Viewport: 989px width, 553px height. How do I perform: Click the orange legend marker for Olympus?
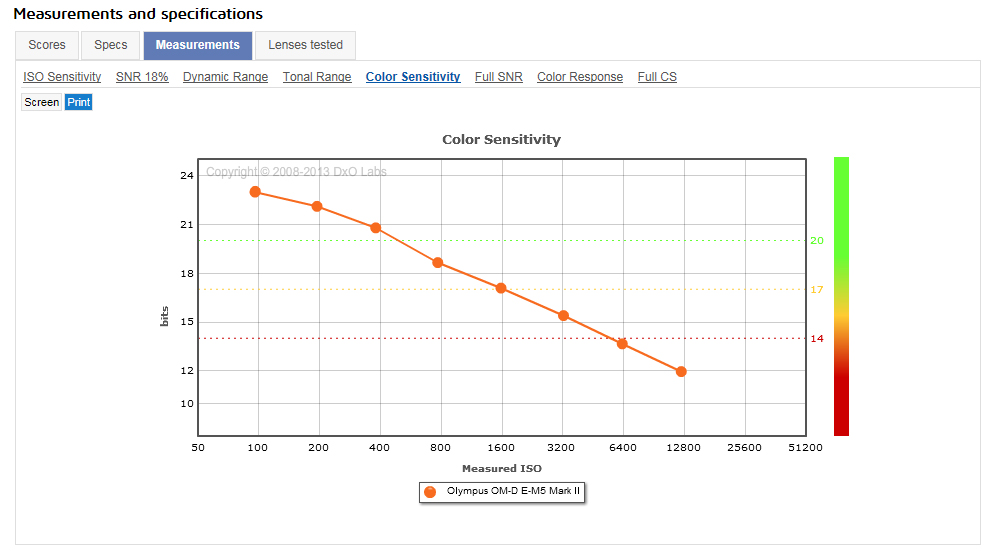430,492
